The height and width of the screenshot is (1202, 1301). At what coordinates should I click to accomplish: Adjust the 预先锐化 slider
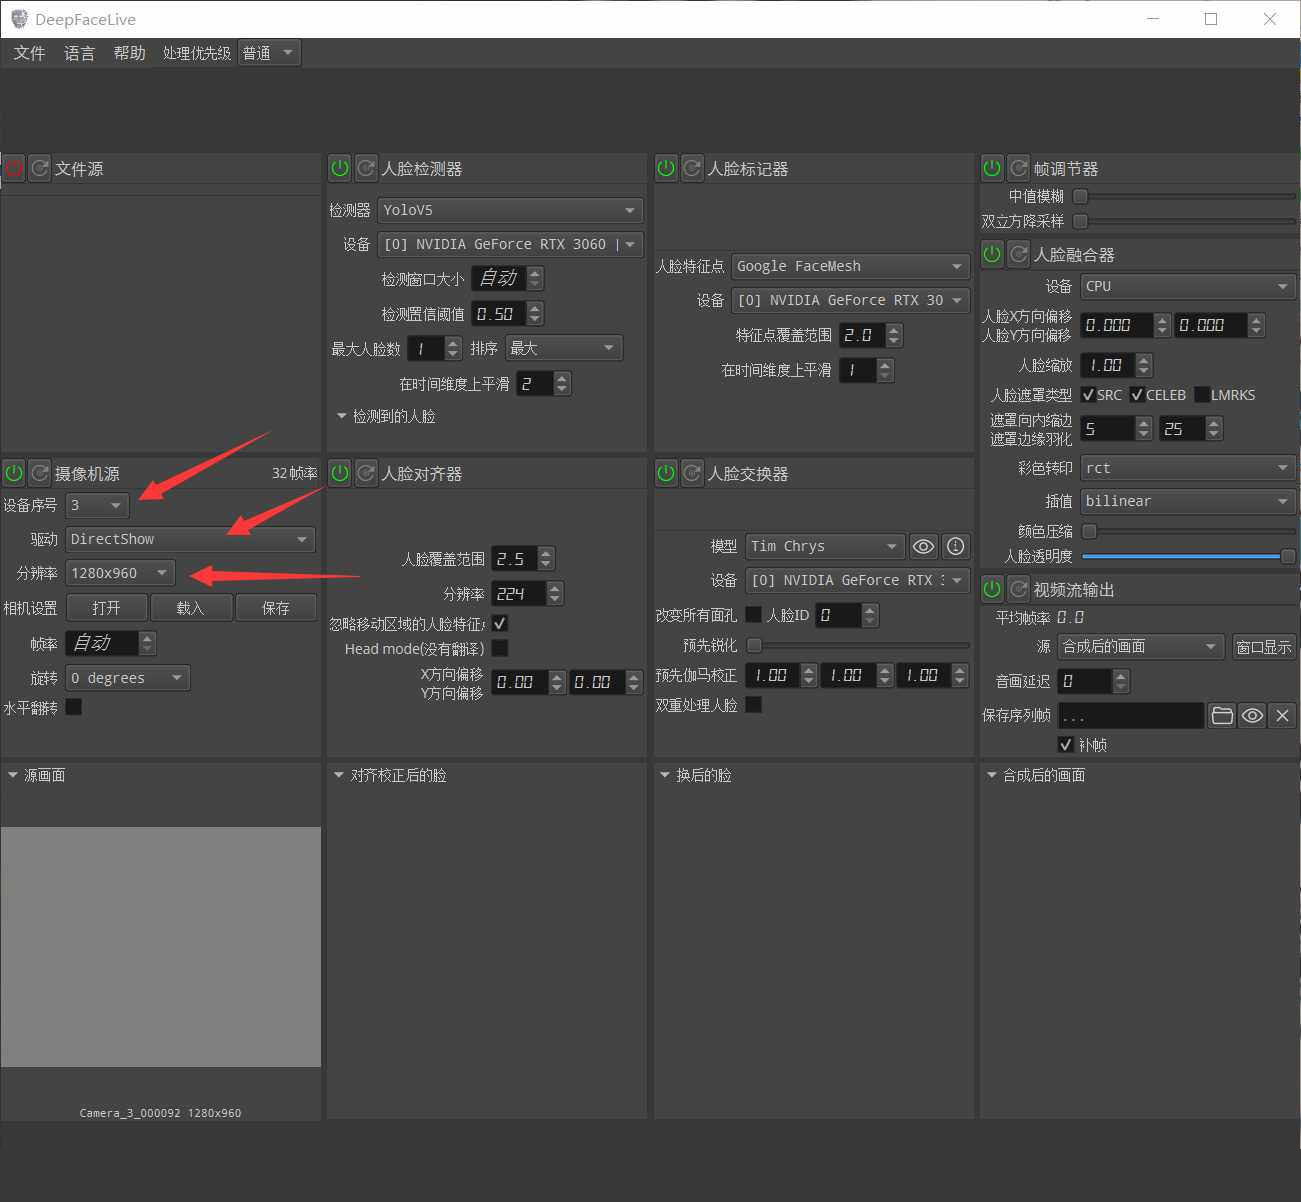(x=858, y=645)
